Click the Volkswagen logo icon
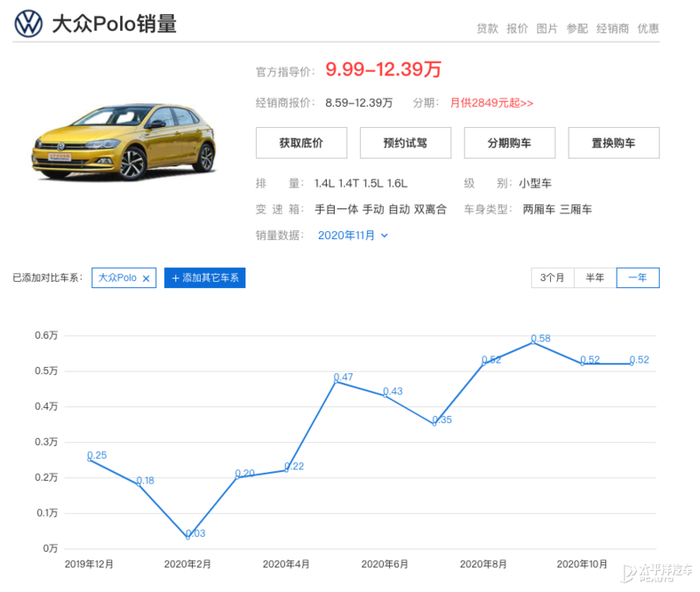This screenshot has width=700, height=592. click(x=28, y=24)
